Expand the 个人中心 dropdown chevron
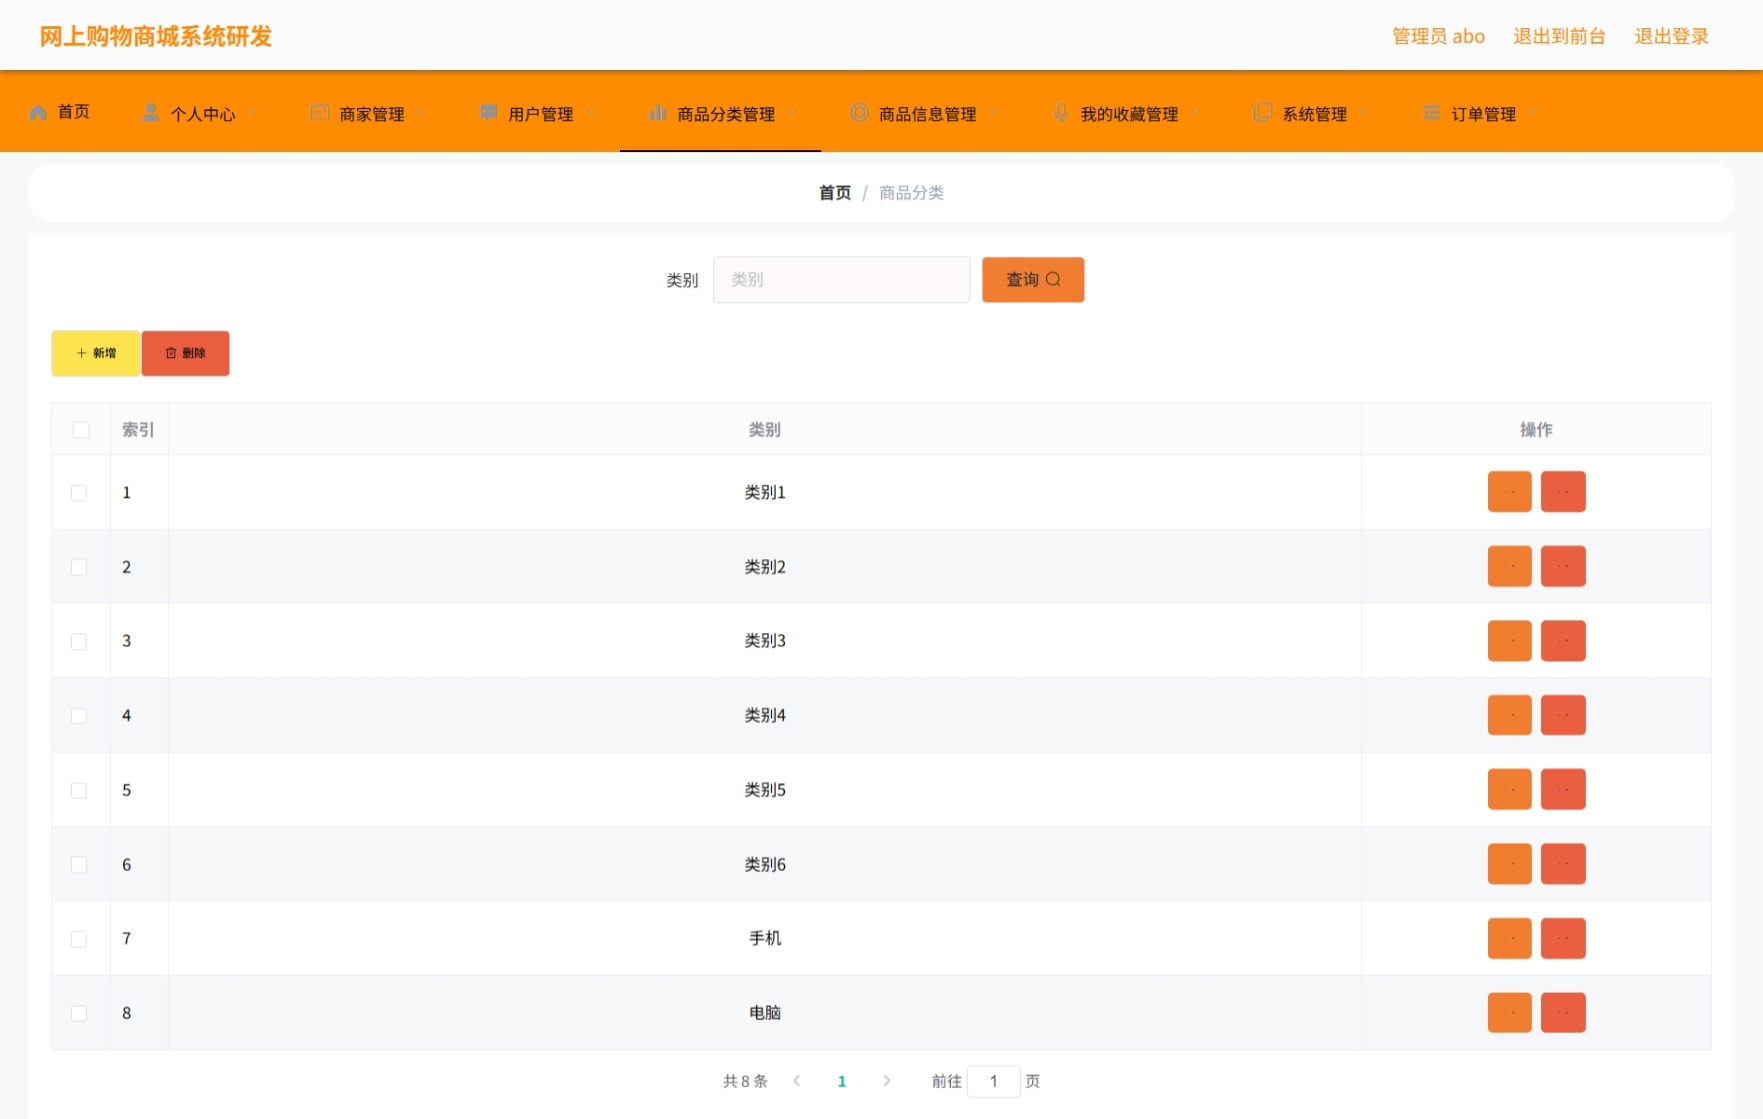The height and width of the screenshot is (1119, 1763). pyautogui.click(x=252, y=113)
